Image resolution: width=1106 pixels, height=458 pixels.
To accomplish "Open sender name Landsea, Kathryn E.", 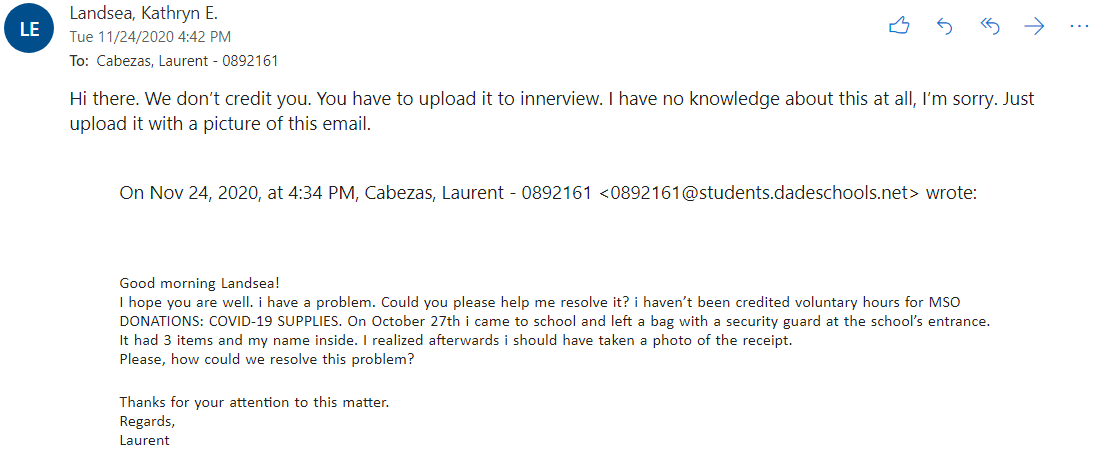I will [x=143, y=14].
